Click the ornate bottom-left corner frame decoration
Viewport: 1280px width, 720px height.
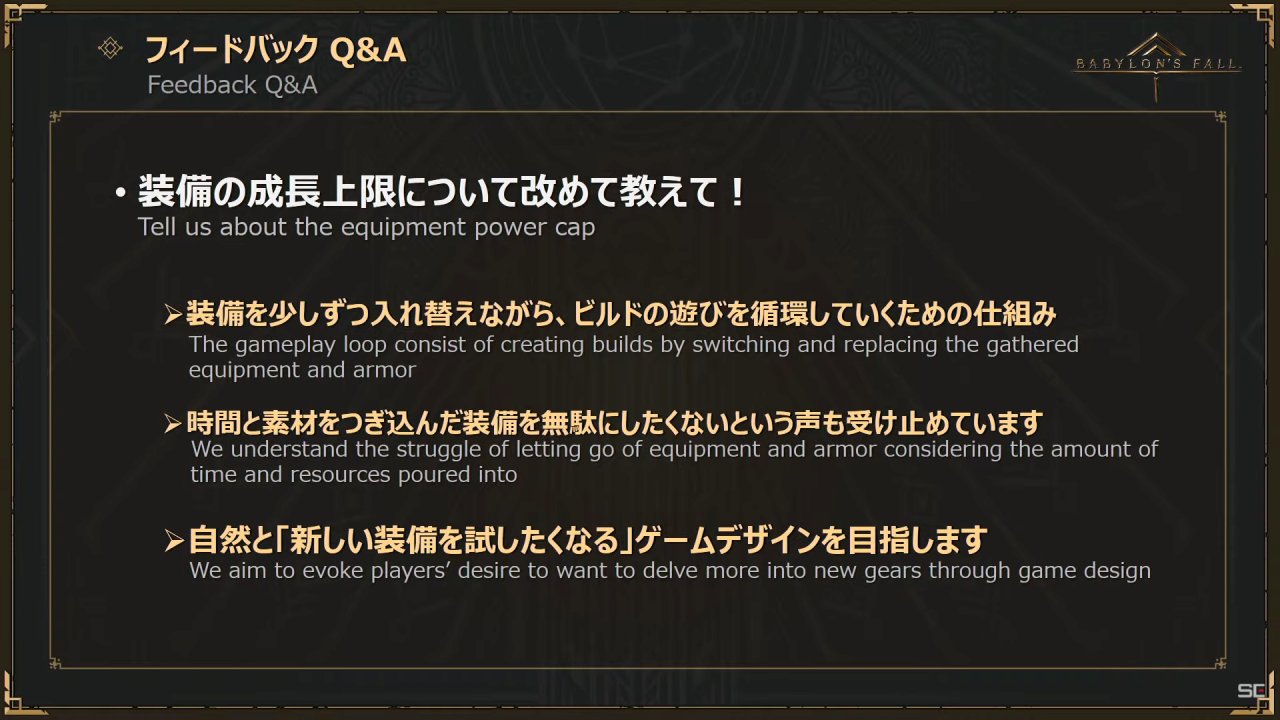(x=18, y=698)
